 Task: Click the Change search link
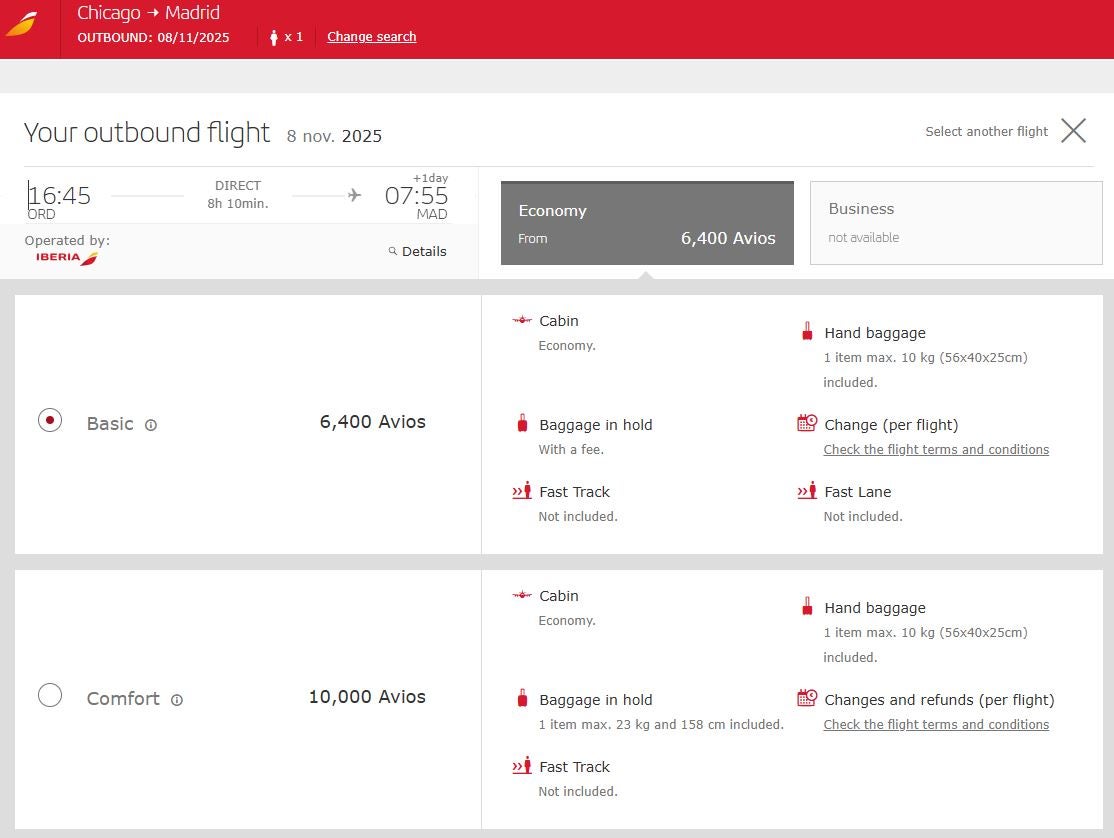tap(371, 37)
